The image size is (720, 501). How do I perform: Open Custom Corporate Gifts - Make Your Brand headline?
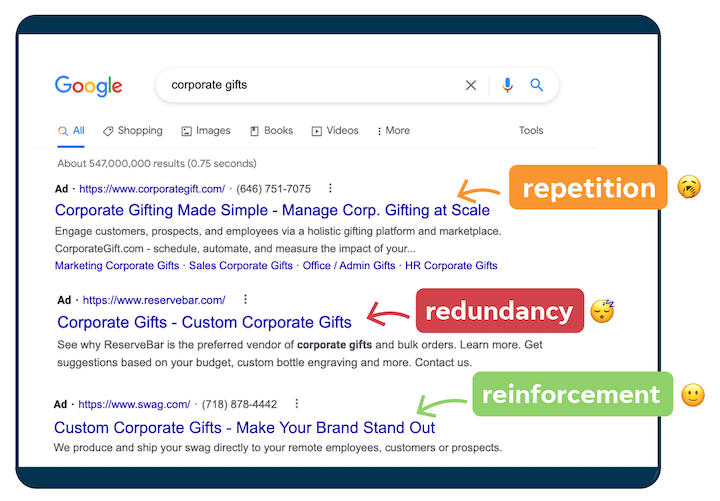(244, 428)
